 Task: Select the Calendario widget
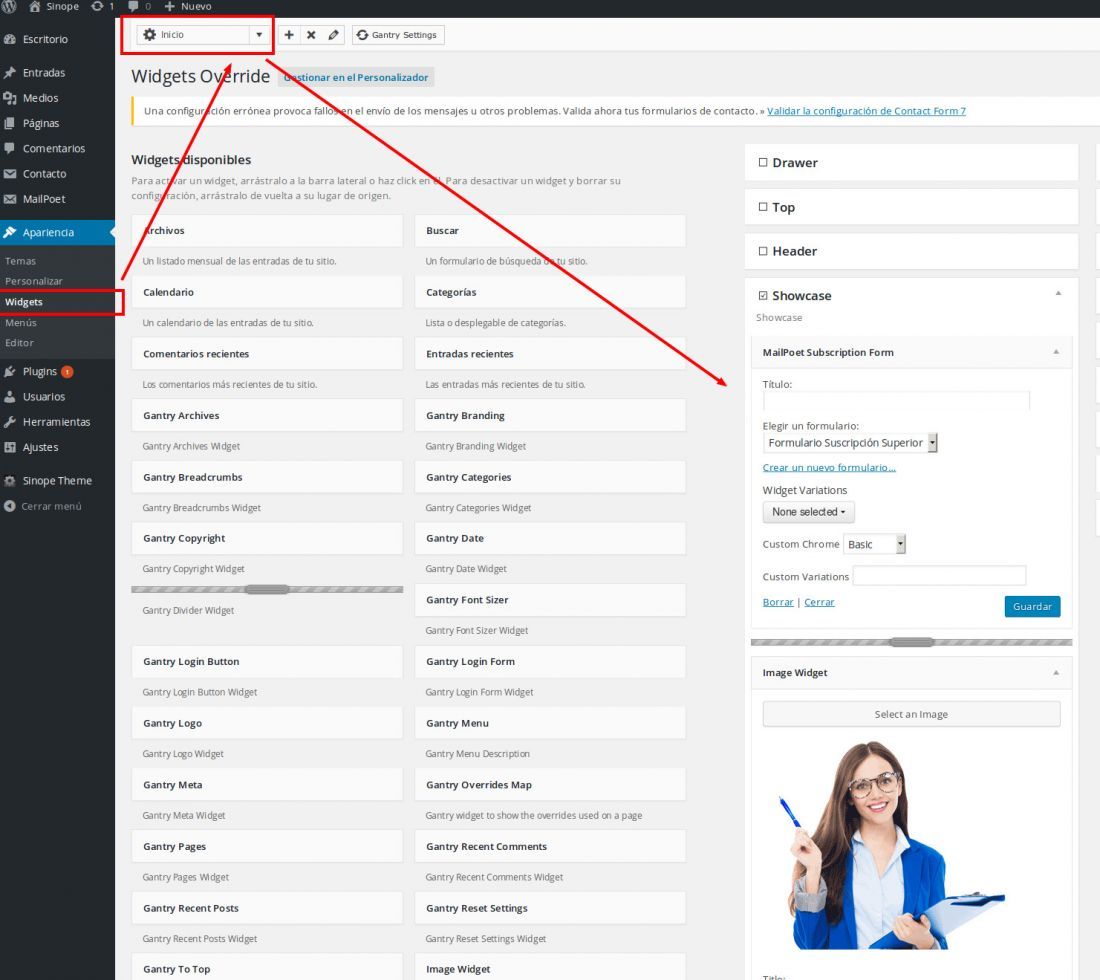point(267,293)
